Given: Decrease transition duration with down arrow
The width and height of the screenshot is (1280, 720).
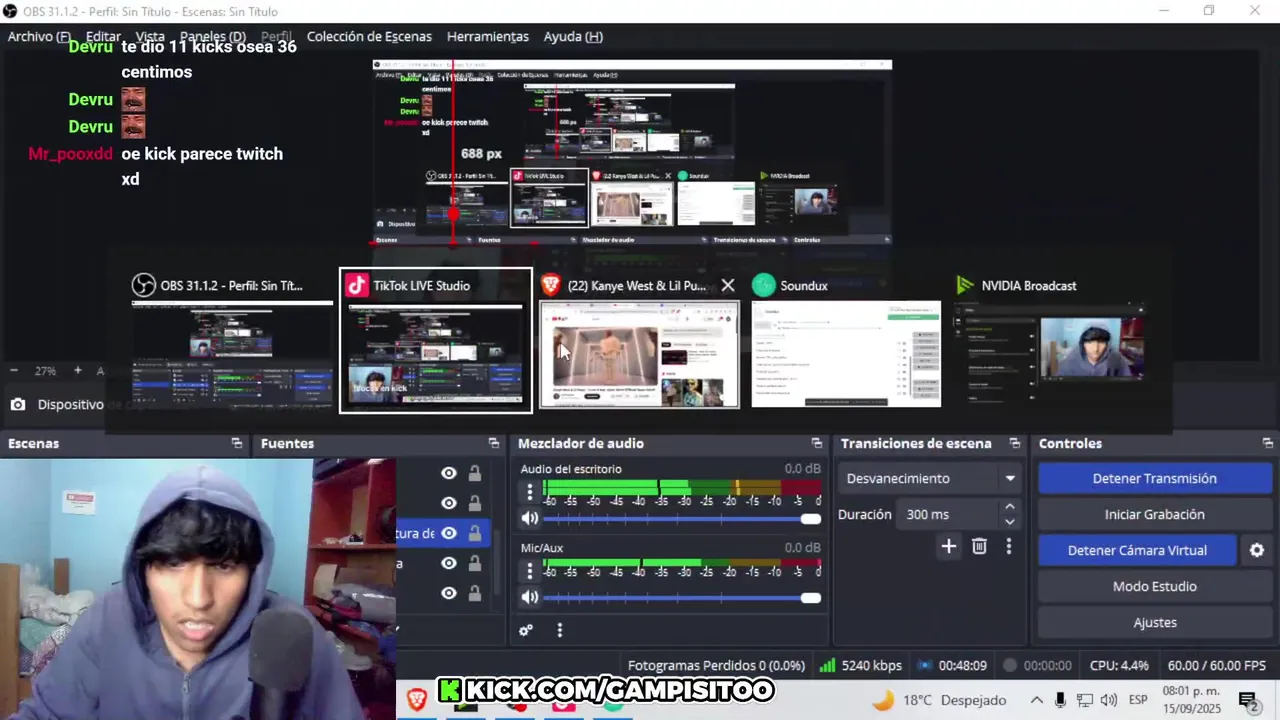Looking at the screenshot, I should 1010,521.
